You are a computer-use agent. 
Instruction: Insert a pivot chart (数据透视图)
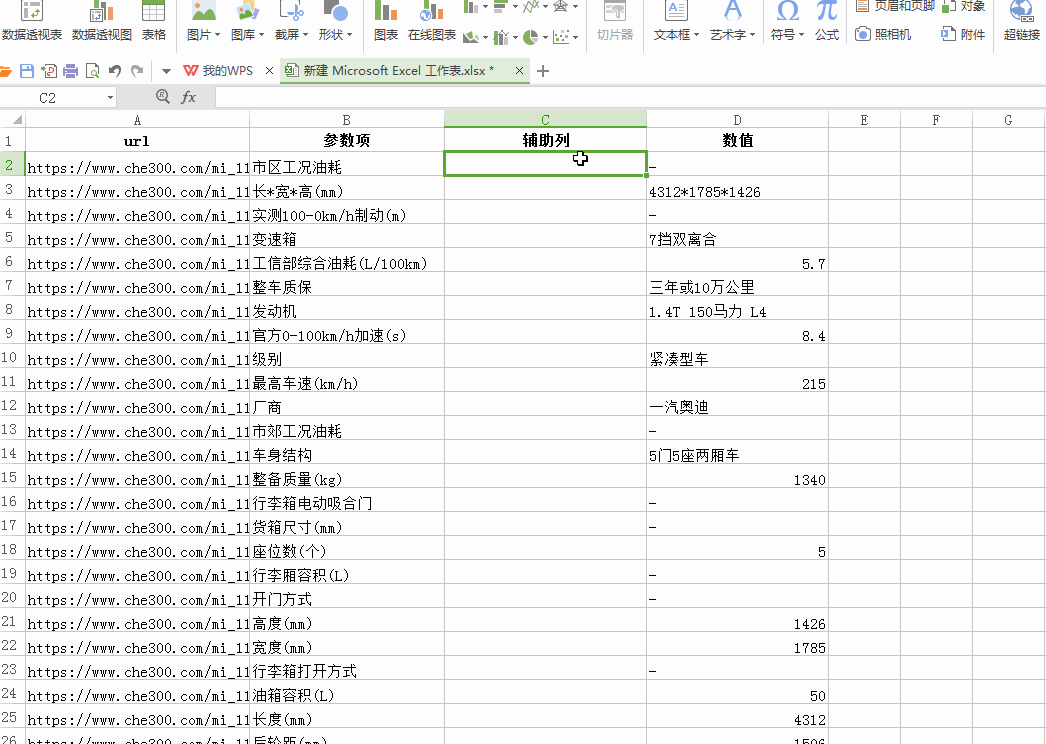click(x=101, y=21)
